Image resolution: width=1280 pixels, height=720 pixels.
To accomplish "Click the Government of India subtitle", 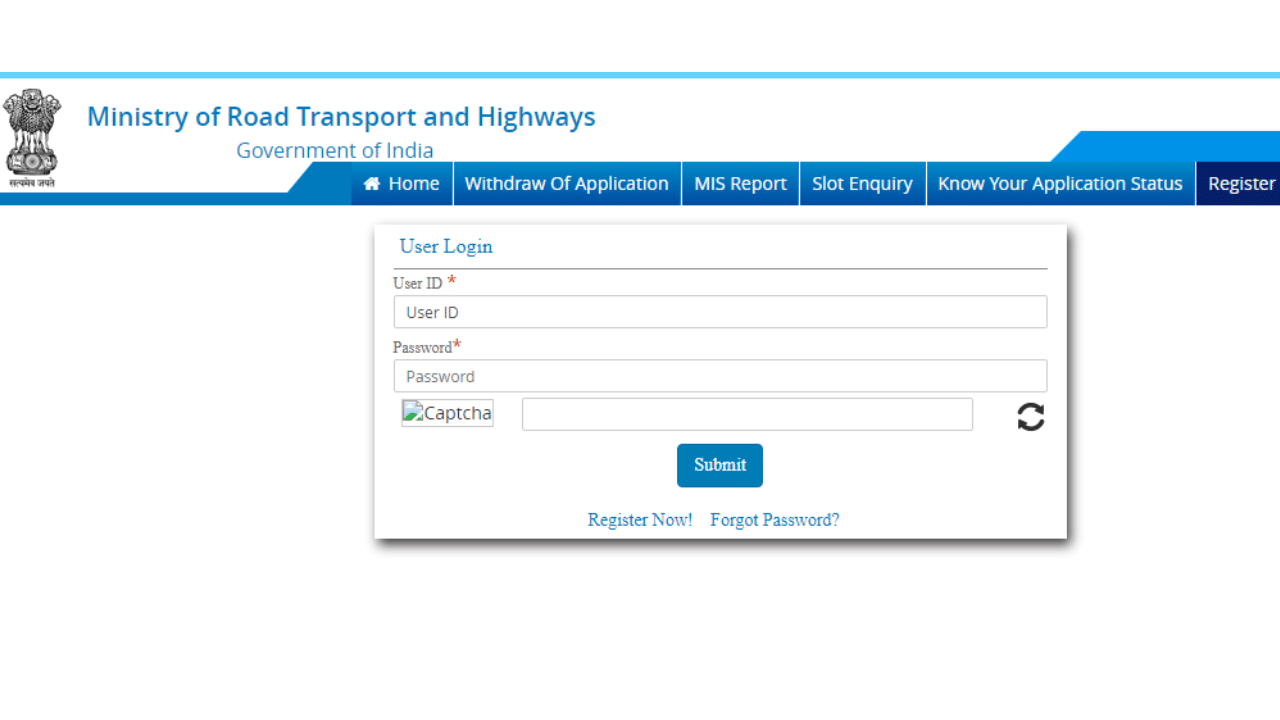I will coord(335,150).
